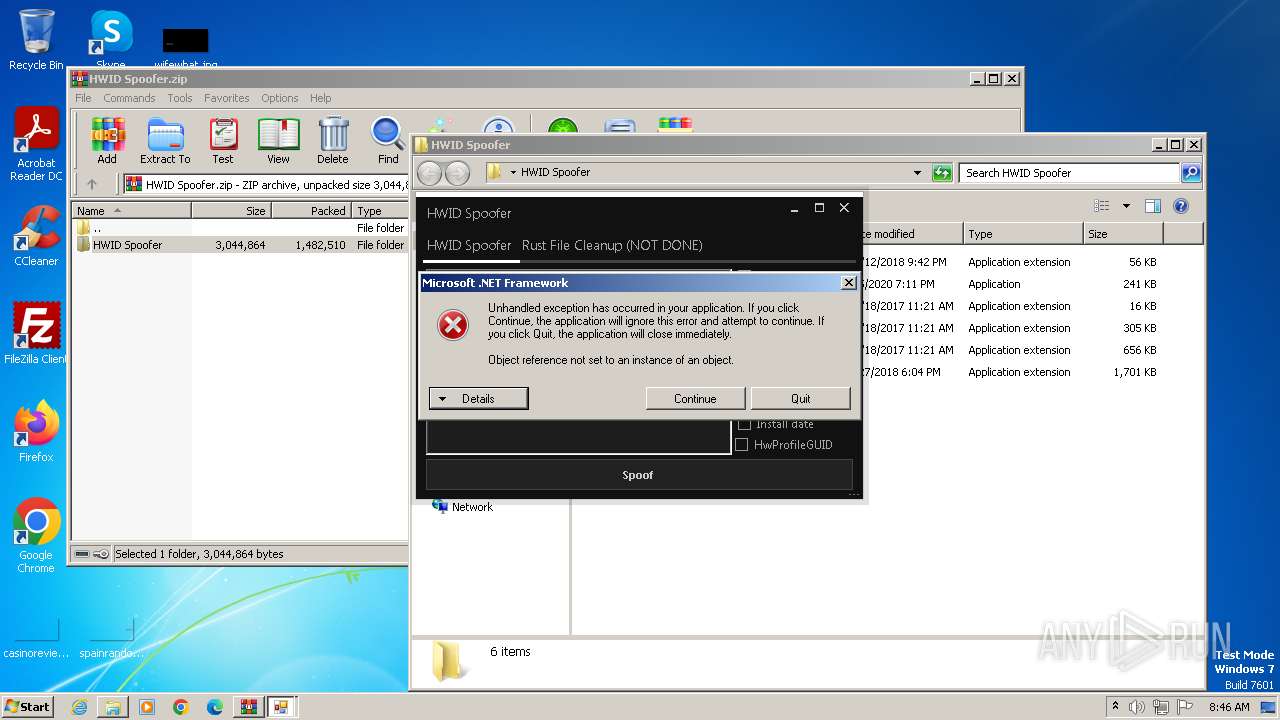Open the Explorer address bar dropdown arrow

[x=917, y=173]
